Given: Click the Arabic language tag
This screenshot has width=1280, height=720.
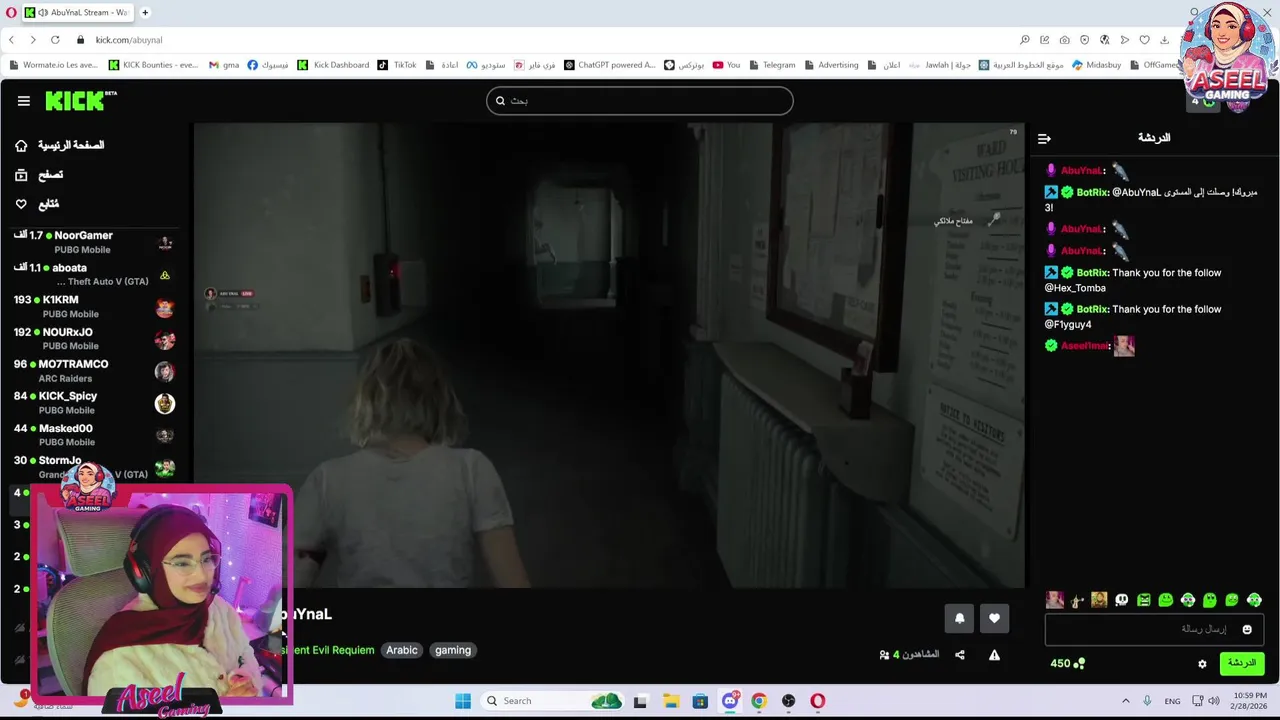Looking at the screenshot, I should point(402,650).
